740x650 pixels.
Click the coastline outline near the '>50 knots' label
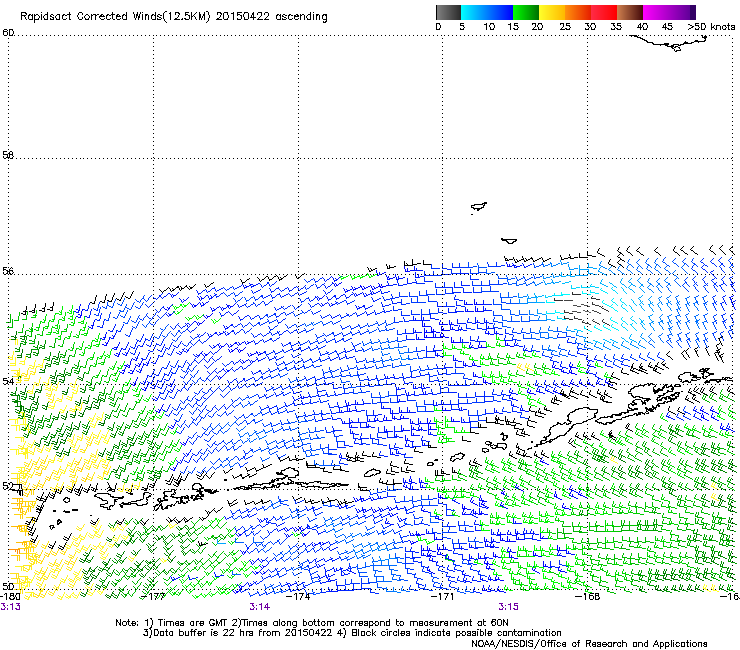point(670,43)
